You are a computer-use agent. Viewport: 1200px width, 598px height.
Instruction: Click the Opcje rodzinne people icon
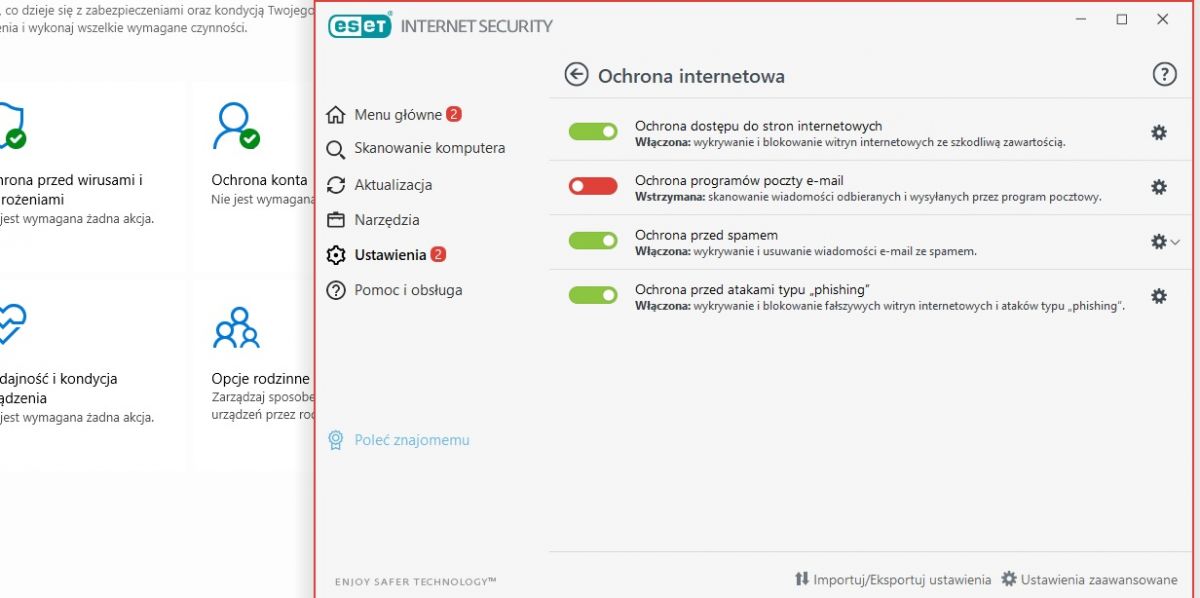236,327
